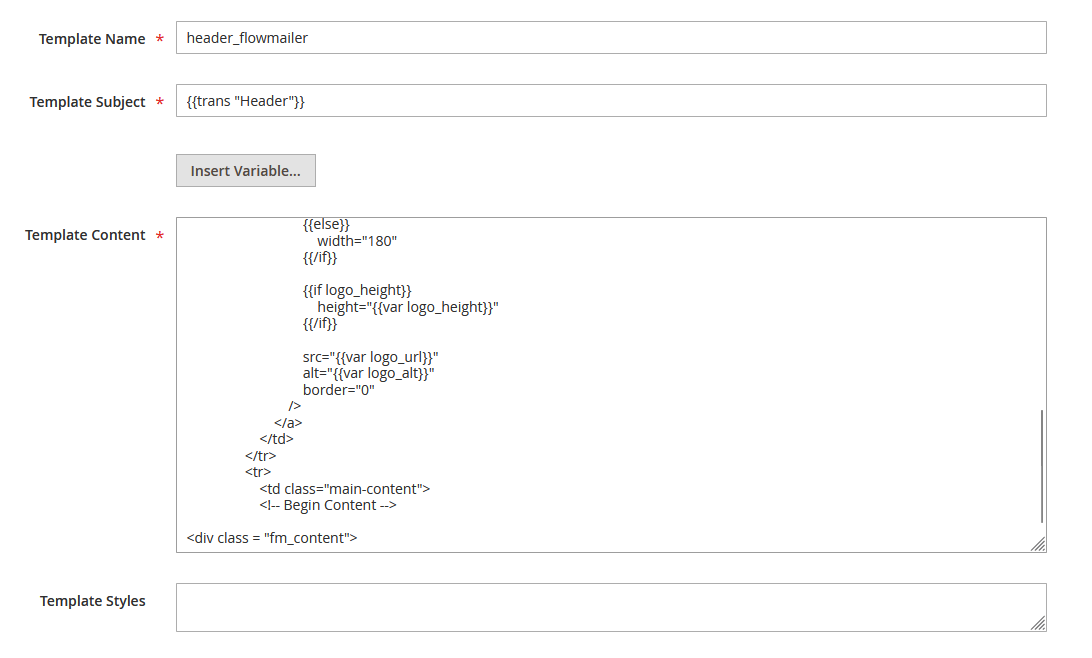1092x658 pixels.
Task: Click the Template Styles label
Action: click(x=93, y=601)
